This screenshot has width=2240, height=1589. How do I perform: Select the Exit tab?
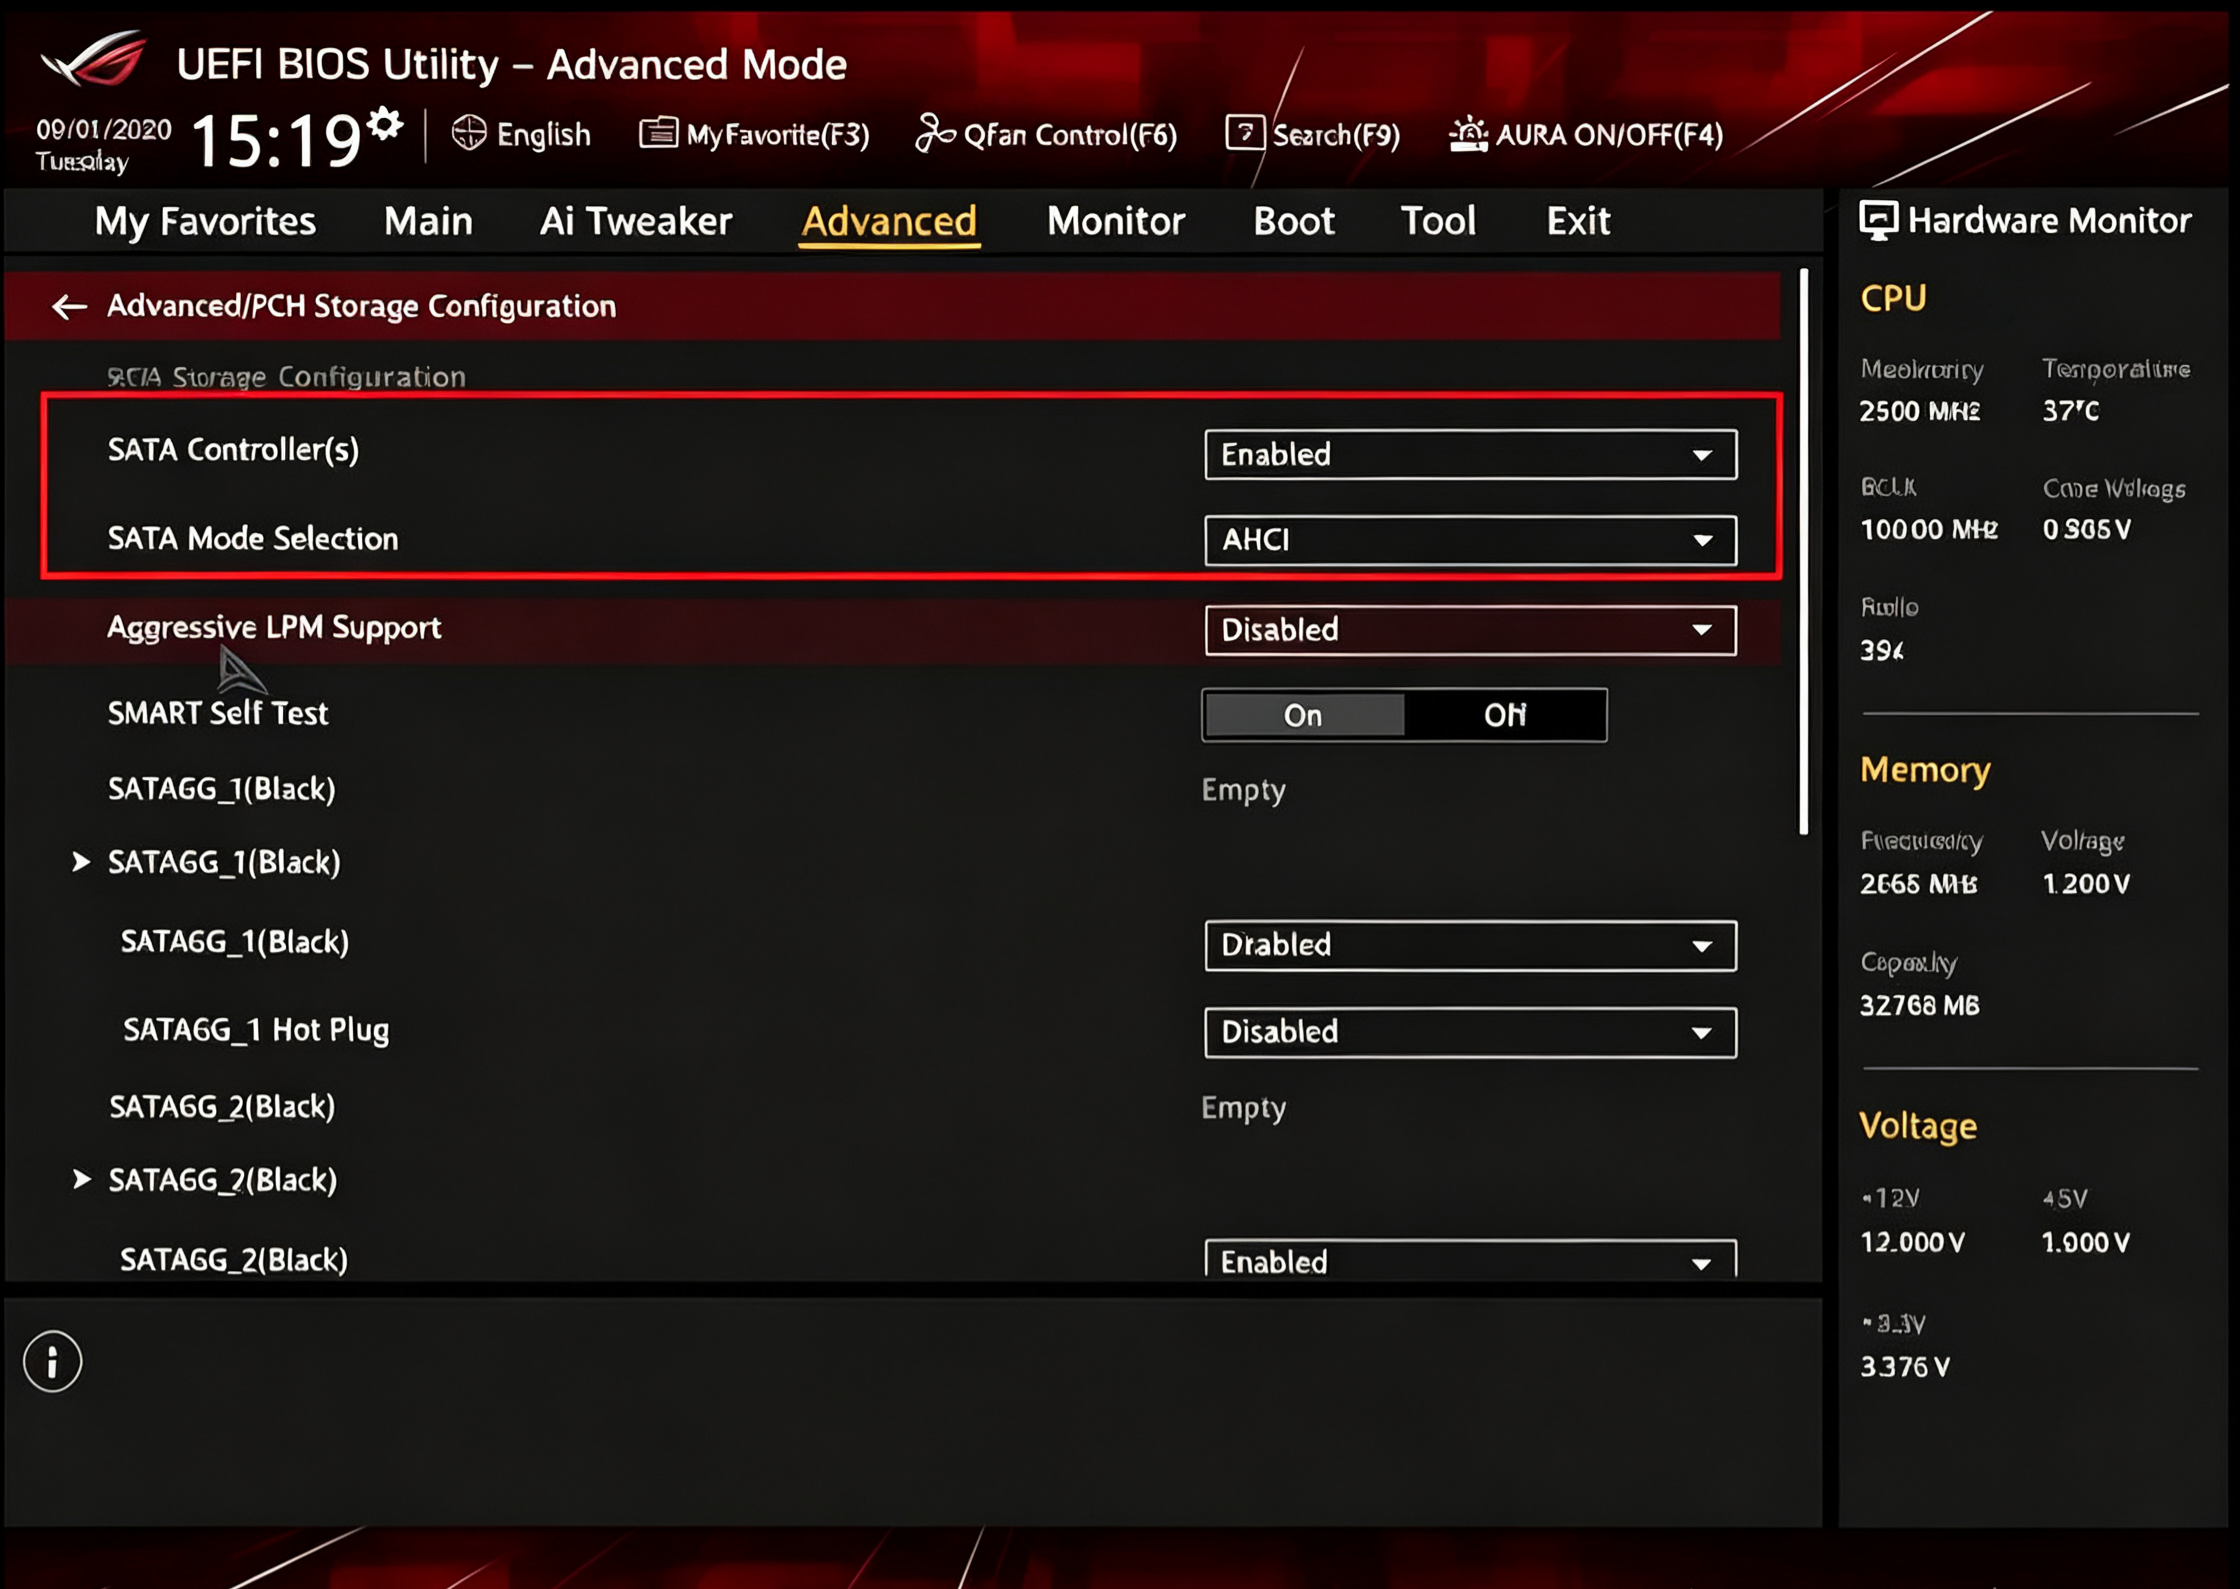[1578, 221]
